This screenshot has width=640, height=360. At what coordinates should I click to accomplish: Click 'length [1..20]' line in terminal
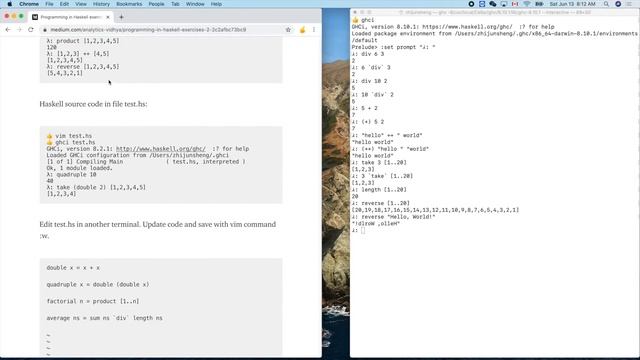coord(379,190)
